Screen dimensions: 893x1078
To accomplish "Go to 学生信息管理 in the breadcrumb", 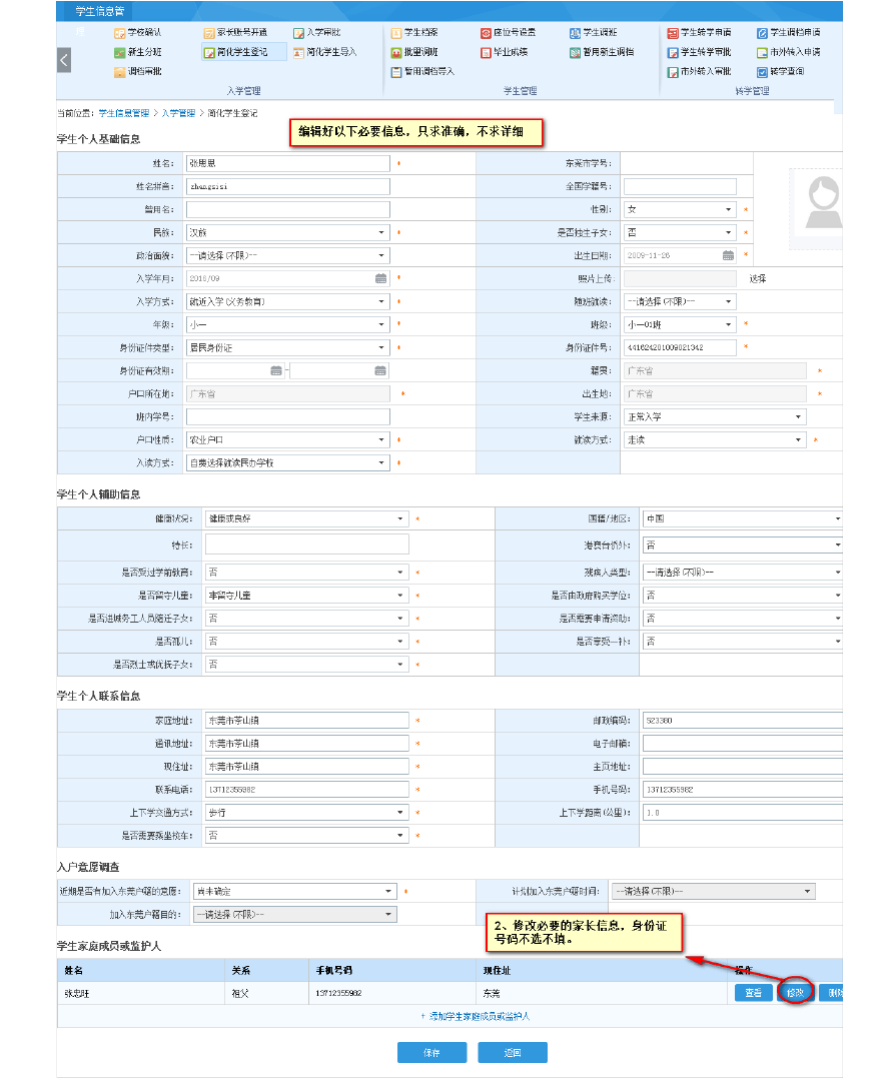I will (124, 113).
